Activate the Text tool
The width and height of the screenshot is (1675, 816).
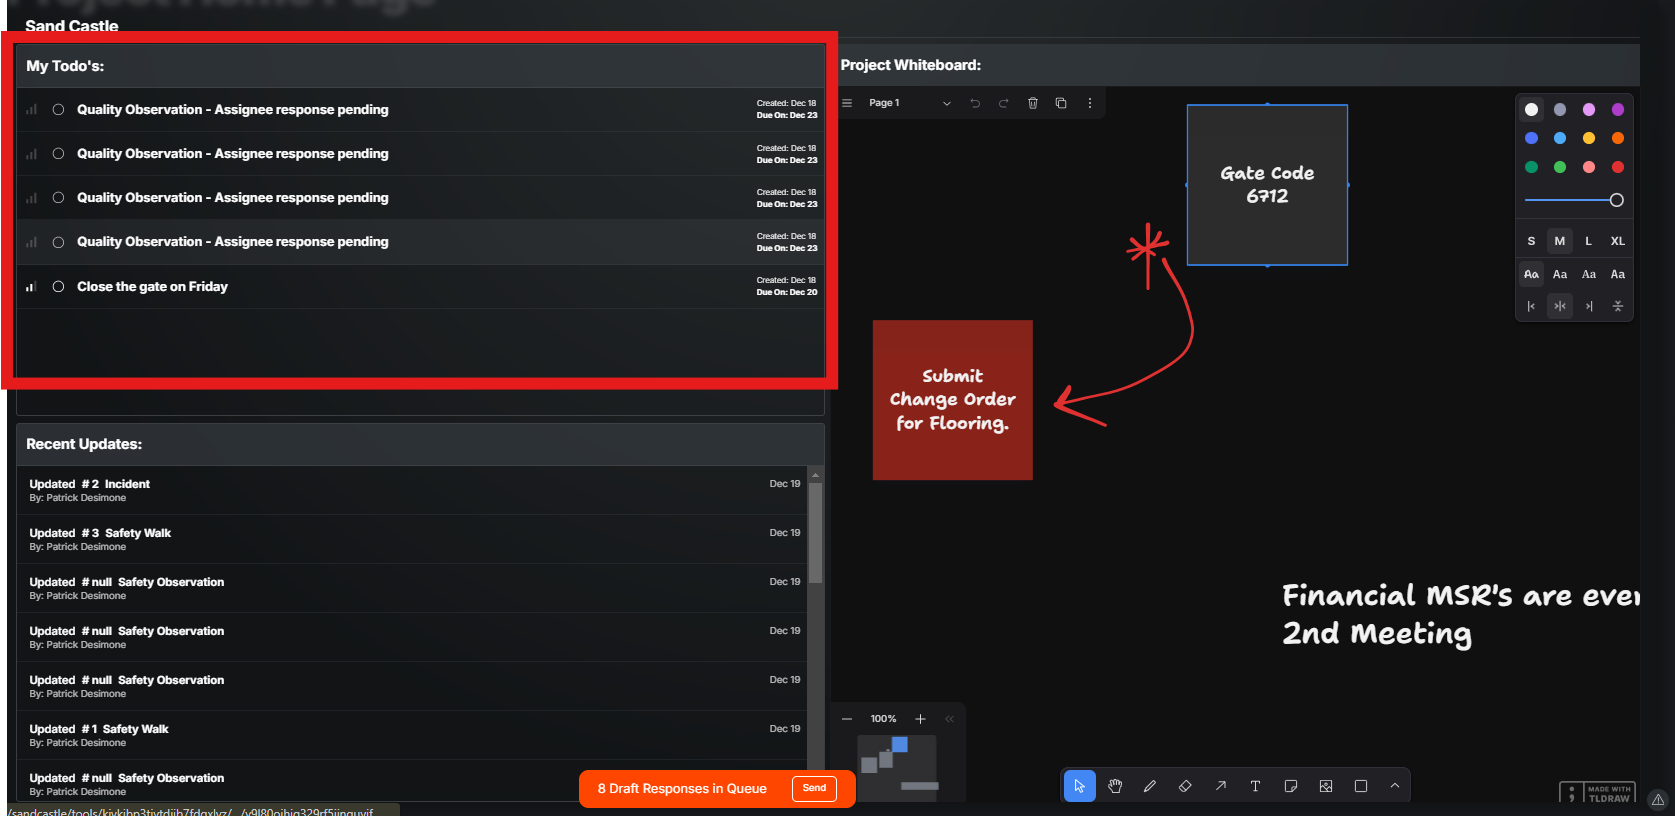[x=1255, y=786]
